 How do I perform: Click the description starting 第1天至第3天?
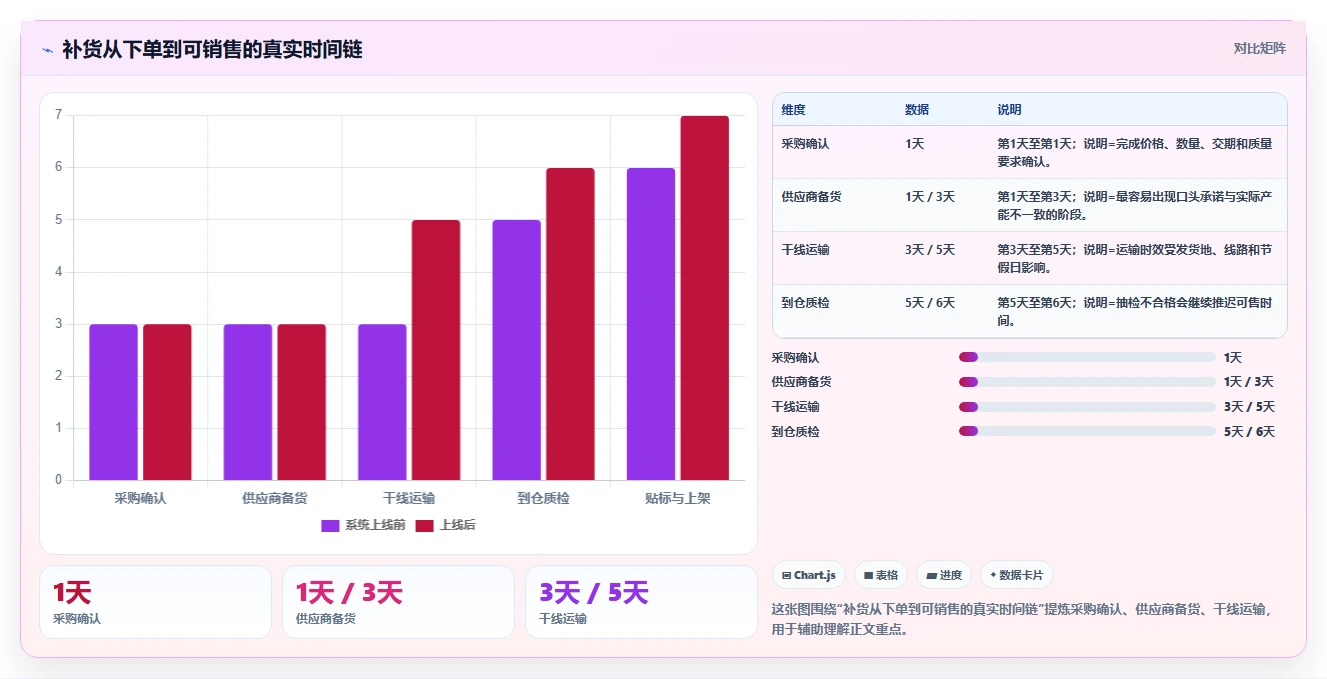(x=1135, y=205)
